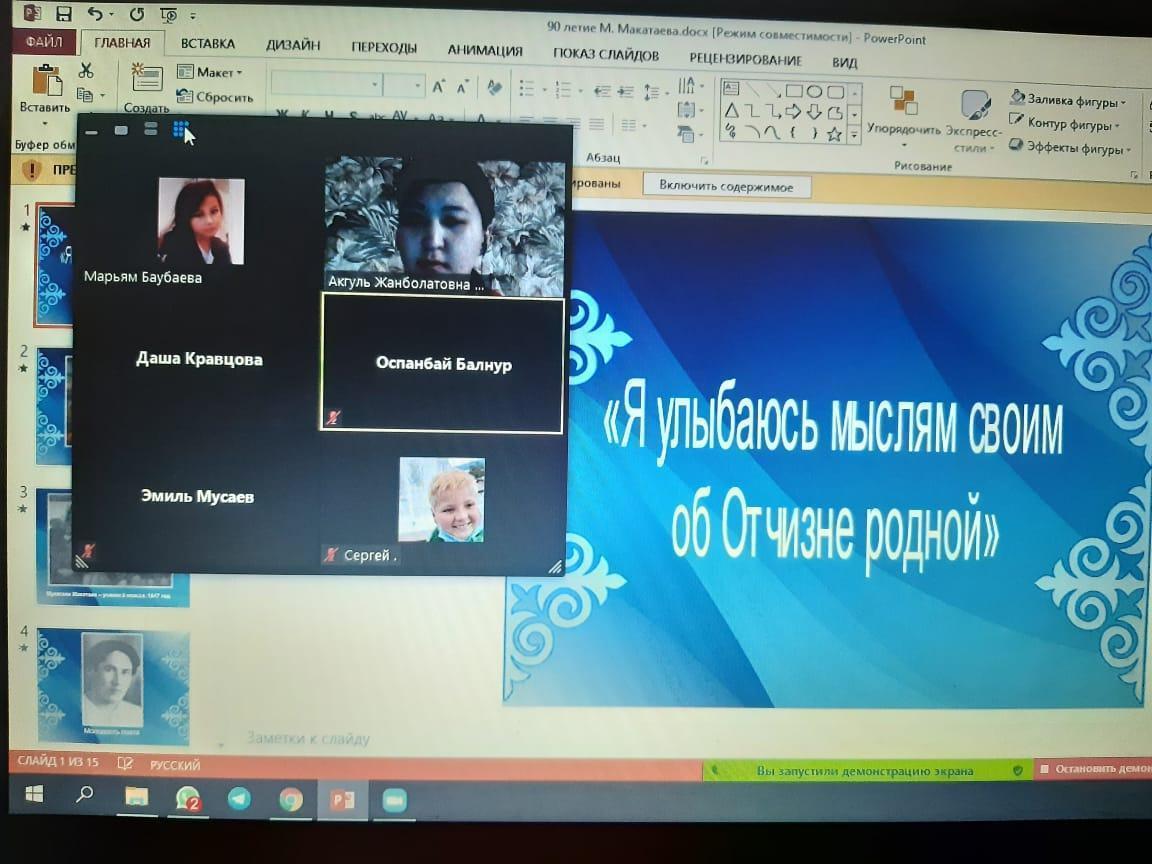This screenshot has width=1152, height=864.
Task: Open the ФАЙЛ tab
Action: click(44, 41)
